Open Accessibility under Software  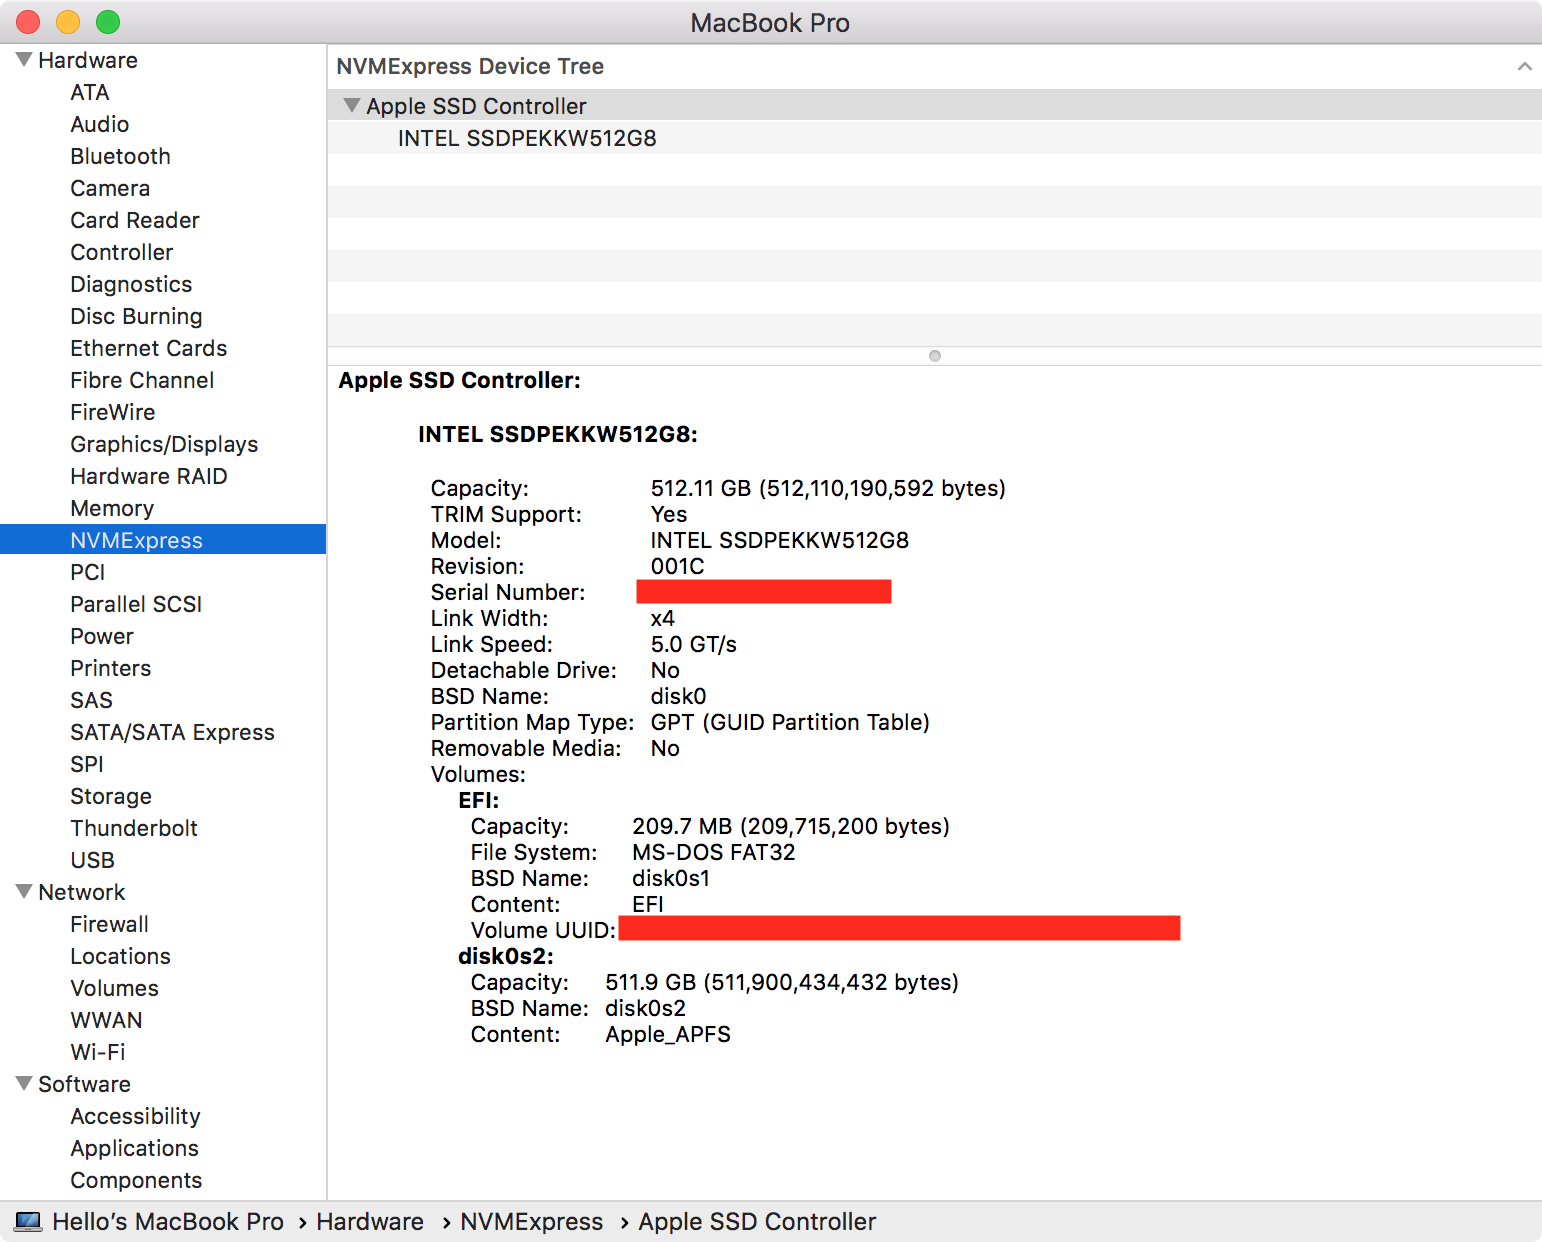pos(135,1116)
